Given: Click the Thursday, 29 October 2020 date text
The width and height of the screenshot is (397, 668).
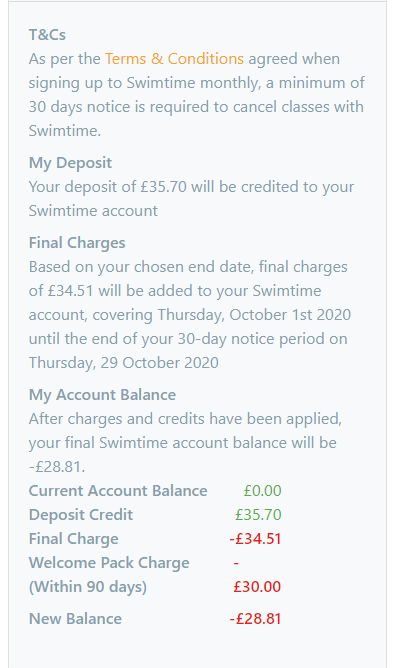Looking at the screenshot, I should [124, 363].
